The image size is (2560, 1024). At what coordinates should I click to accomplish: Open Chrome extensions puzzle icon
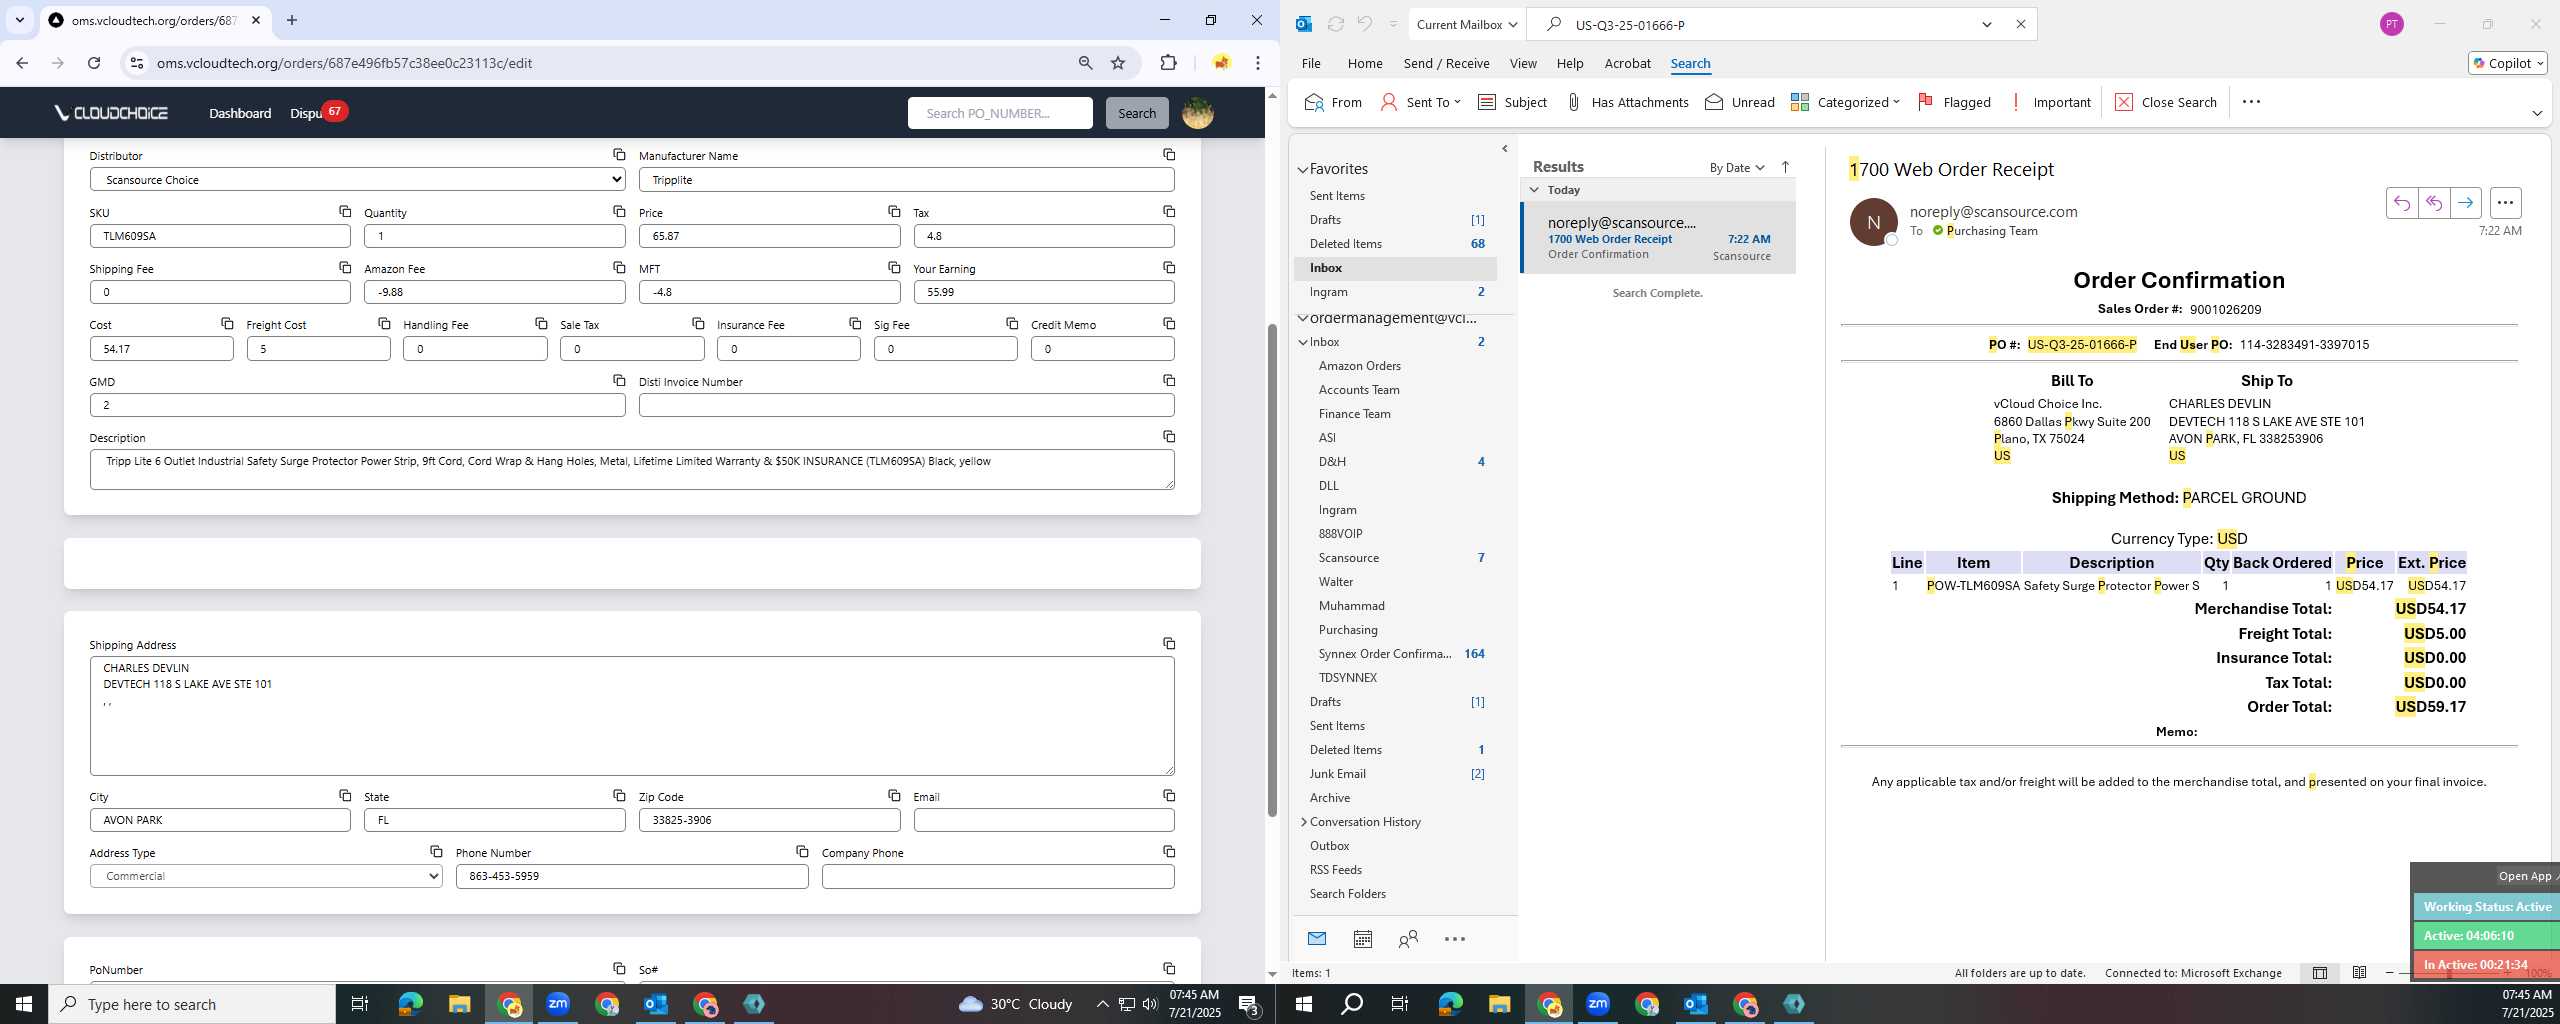coord(1168,63)
